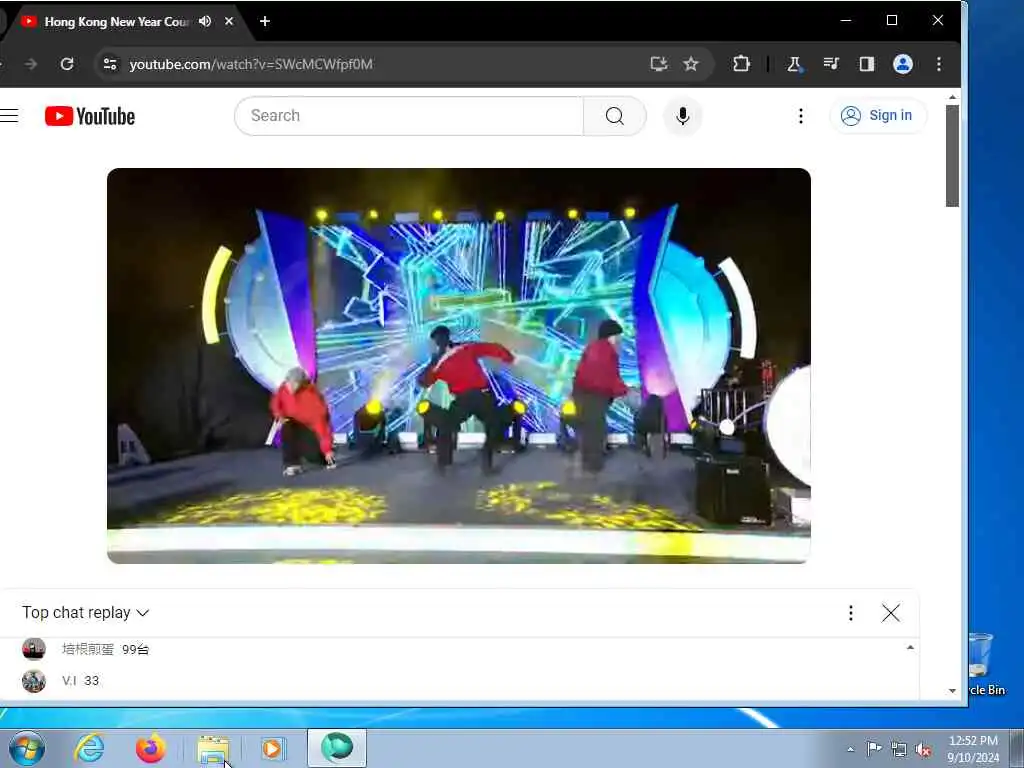The height and width of the screenshot is (768, 1024).
Task: Focus the YouTube Search field
Action: click(x=409, y=116)
